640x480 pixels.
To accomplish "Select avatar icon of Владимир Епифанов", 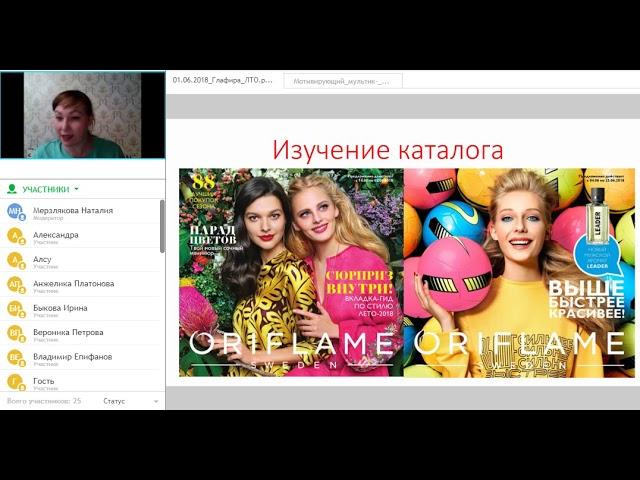I will pos(16,358).
